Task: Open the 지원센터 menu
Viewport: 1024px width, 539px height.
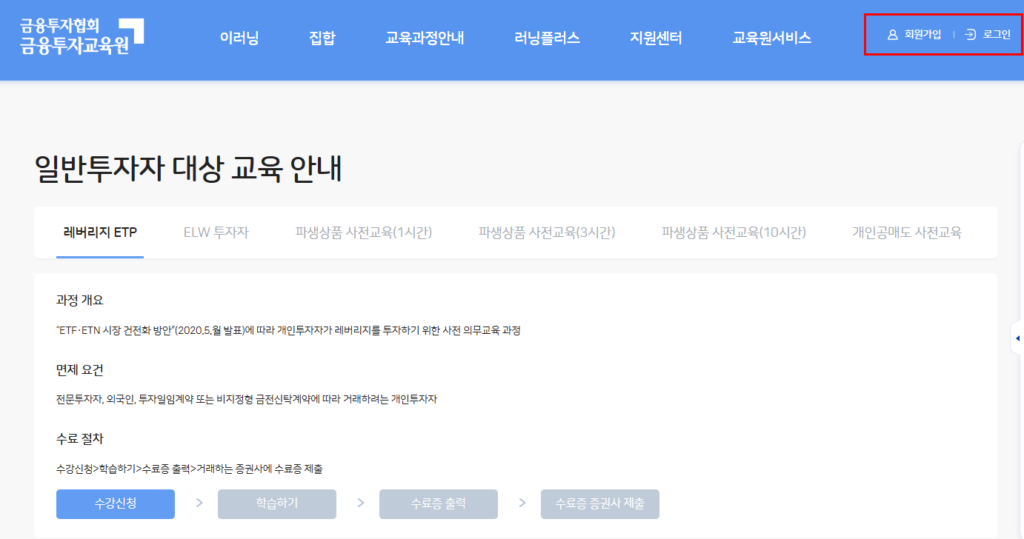Action: click(x=655, y=38)
